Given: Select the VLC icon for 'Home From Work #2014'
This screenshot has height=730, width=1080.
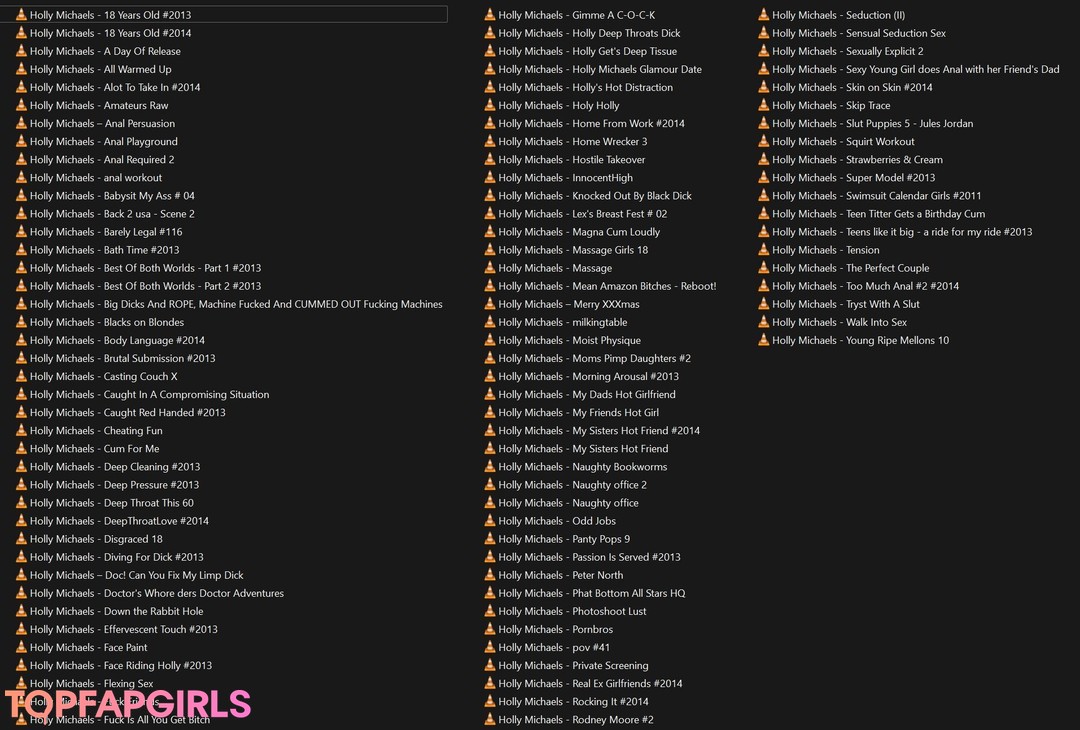Looking at the screenshot, I should [x=490, y=123].
